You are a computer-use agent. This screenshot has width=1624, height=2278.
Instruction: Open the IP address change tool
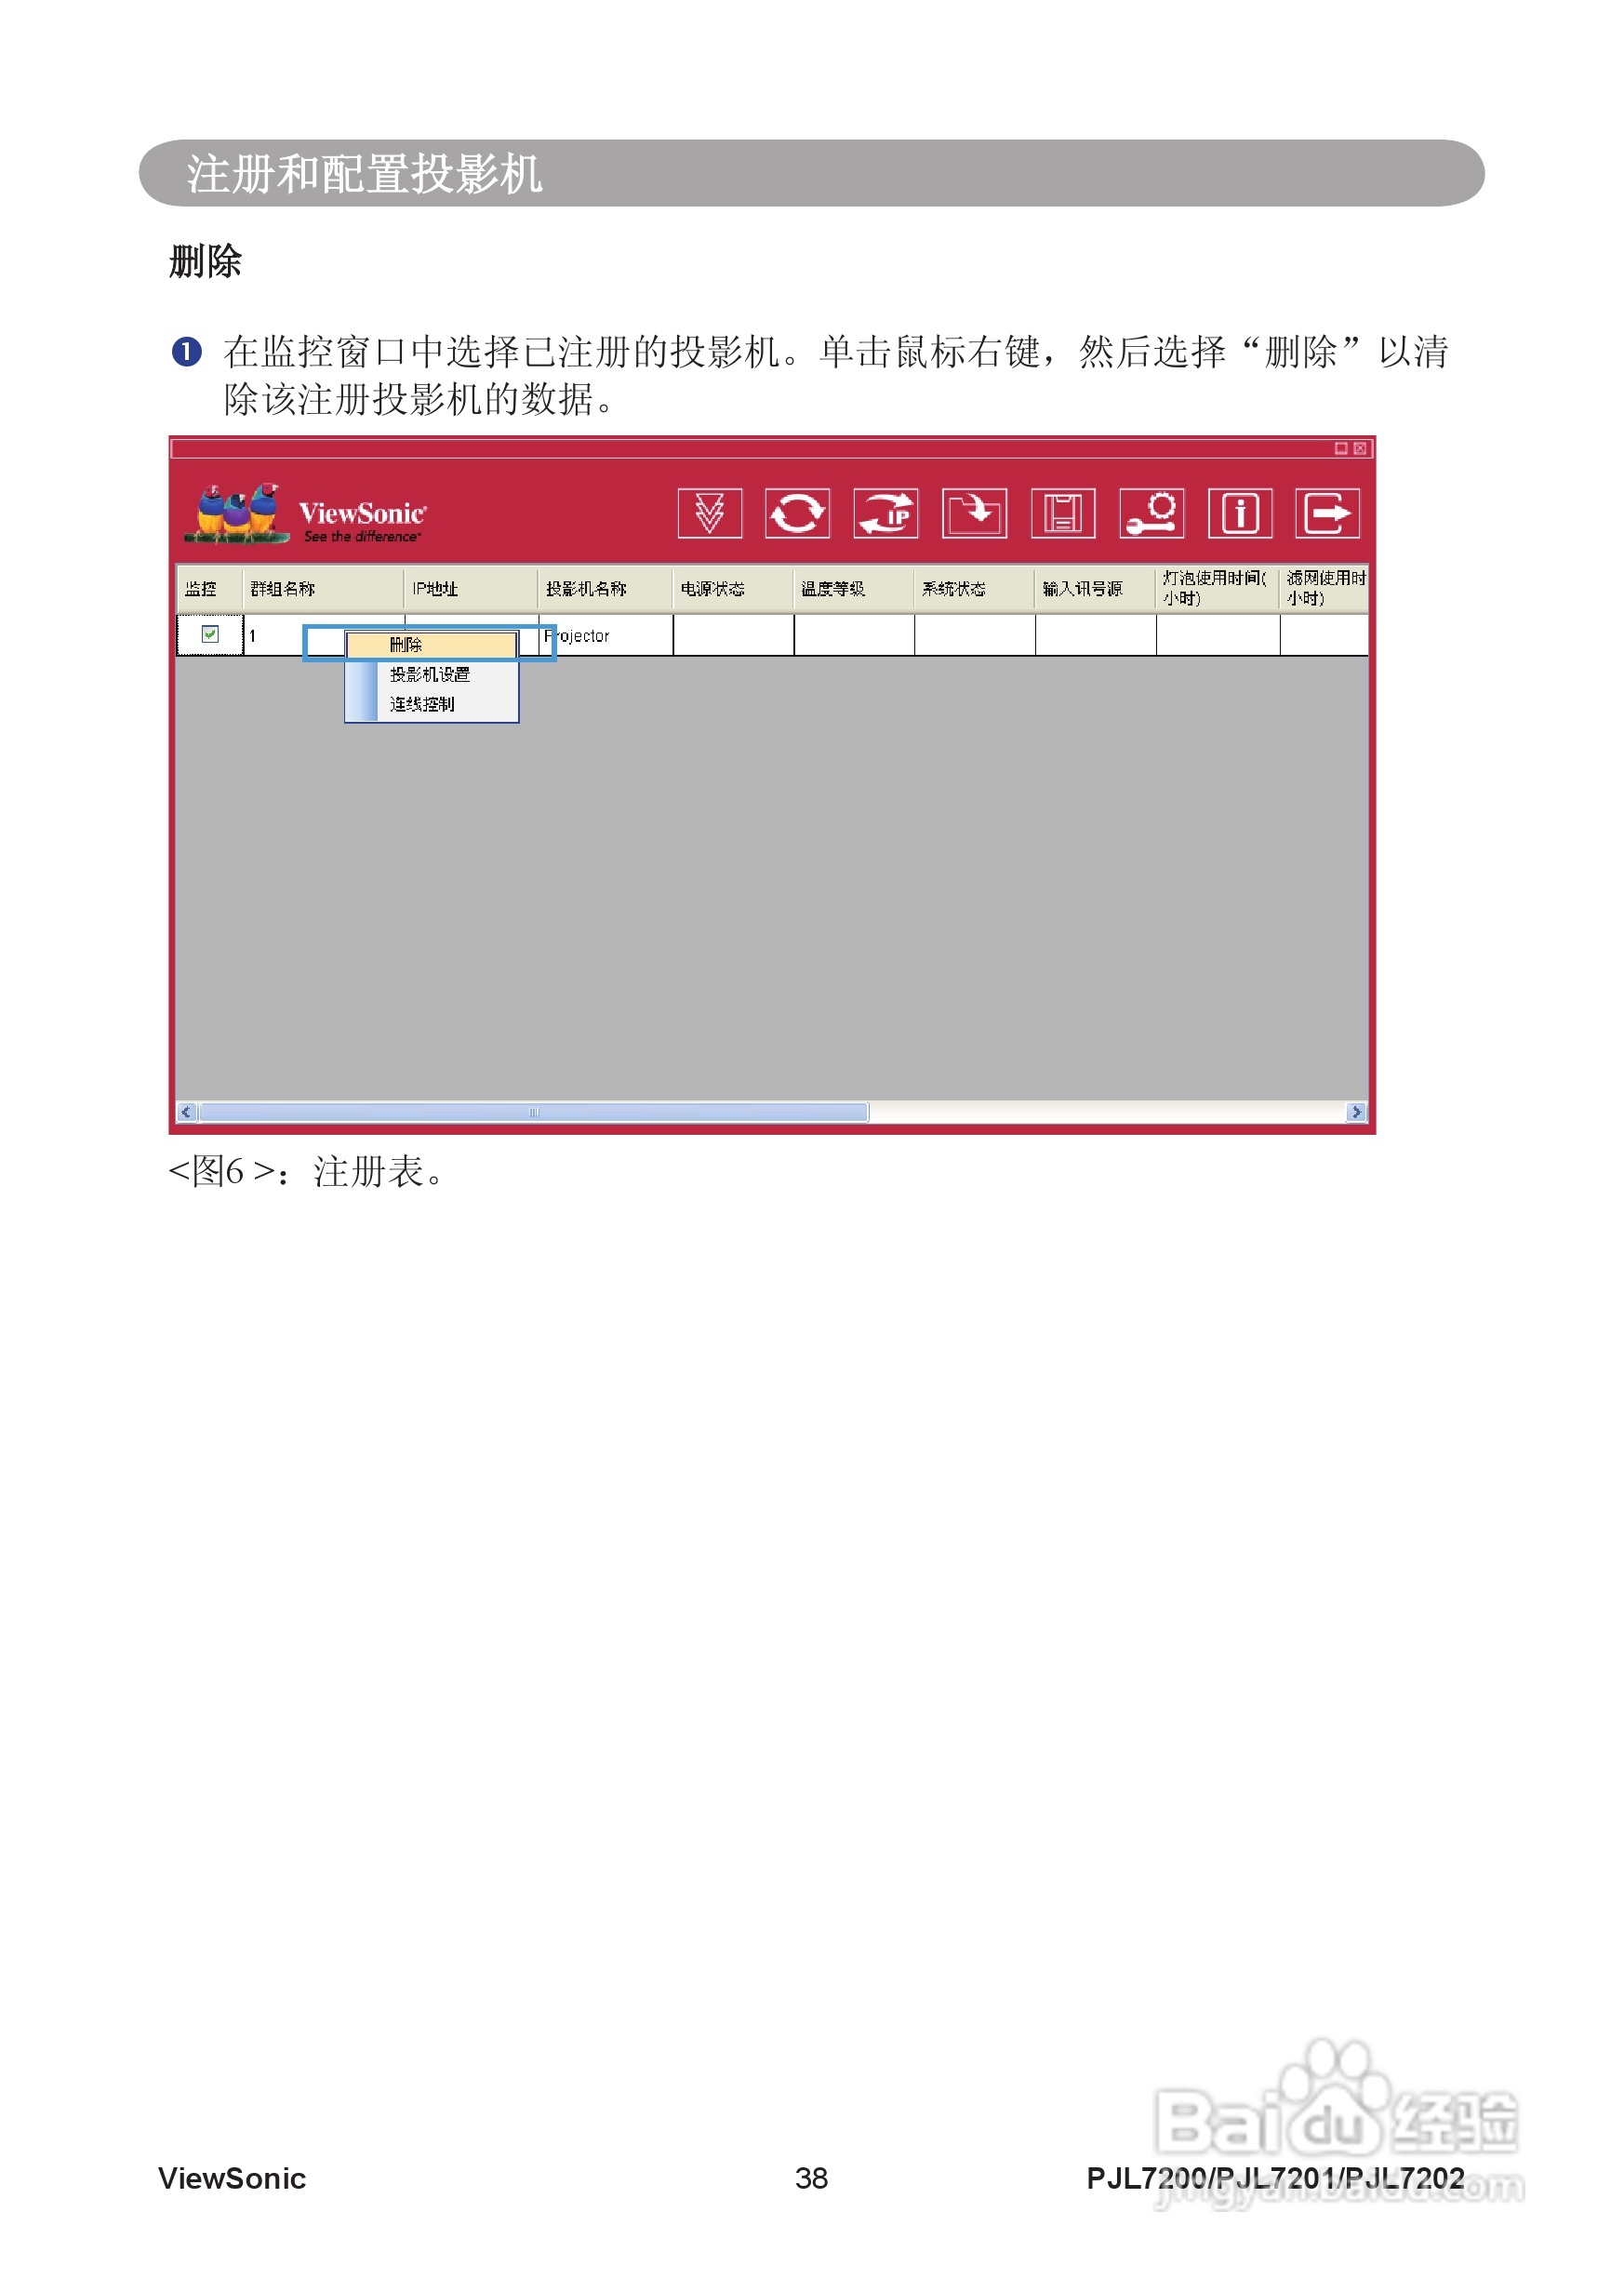(x=888, y=515)
